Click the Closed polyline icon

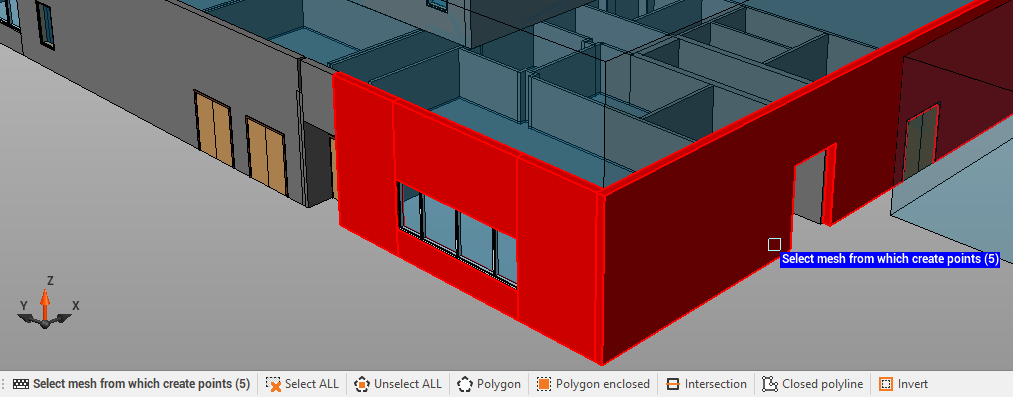(x=769, y=384)
